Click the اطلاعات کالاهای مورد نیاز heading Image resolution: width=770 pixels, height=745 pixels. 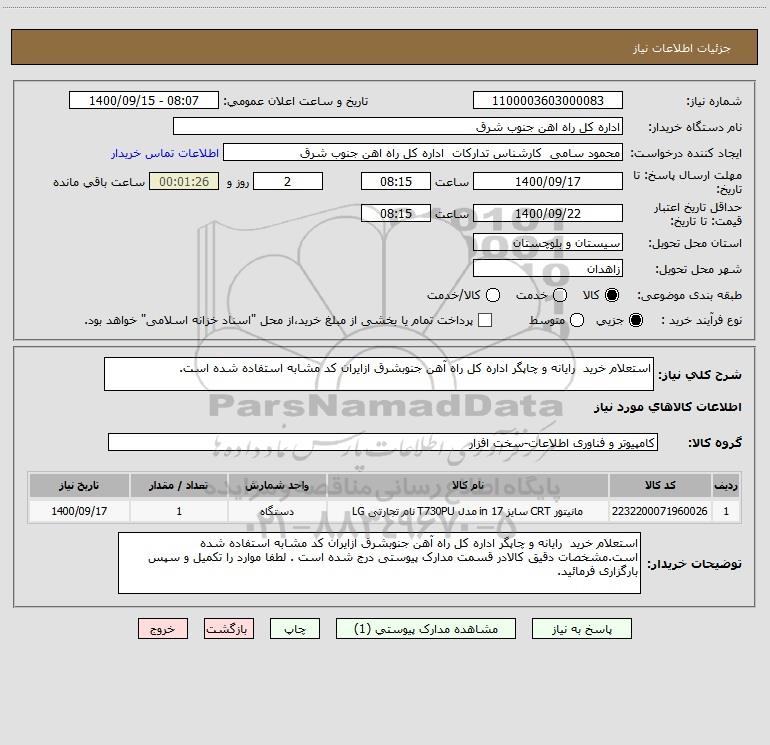click(x=668, y=407)
